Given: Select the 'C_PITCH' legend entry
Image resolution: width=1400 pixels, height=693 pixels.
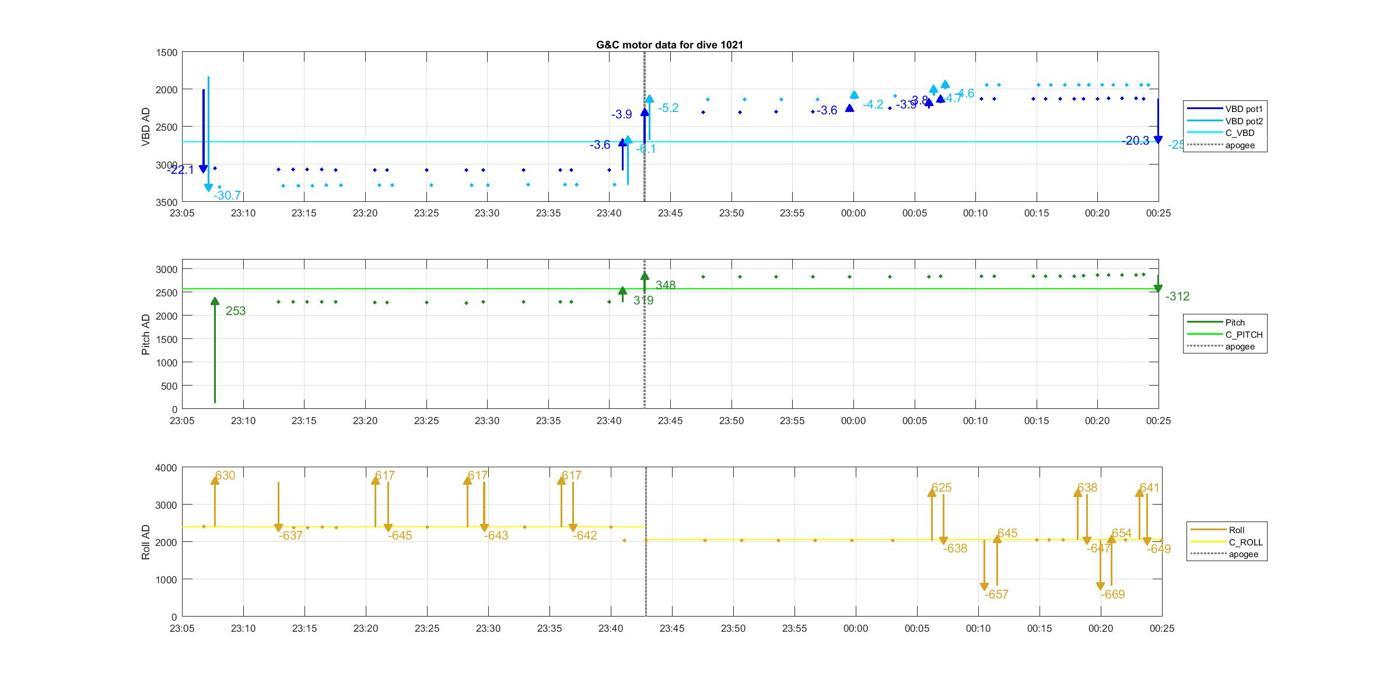Looking at the screenshot, I should pos(1226,335).
